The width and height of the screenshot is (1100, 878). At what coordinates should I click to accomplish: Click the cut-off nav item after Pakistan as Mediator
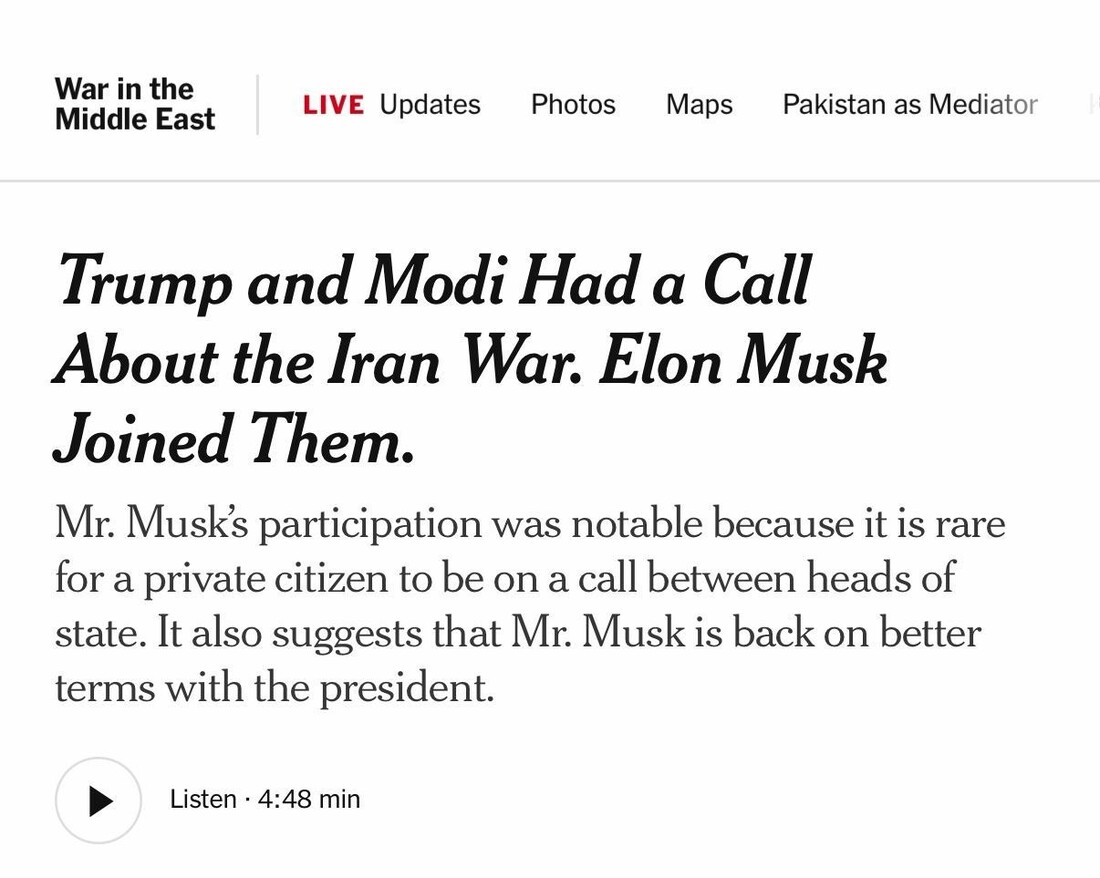pyautogui.click(x=1093, y=105)
